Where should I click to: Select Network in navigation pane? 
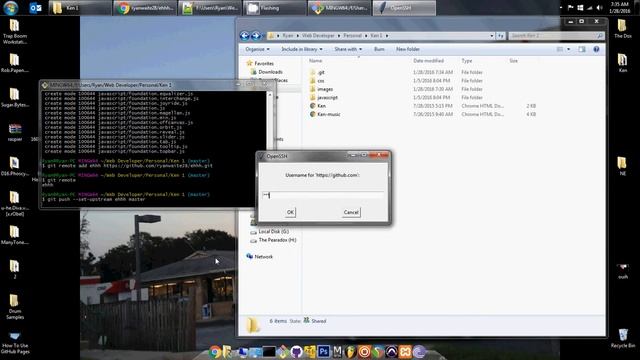tap(263, 257)
